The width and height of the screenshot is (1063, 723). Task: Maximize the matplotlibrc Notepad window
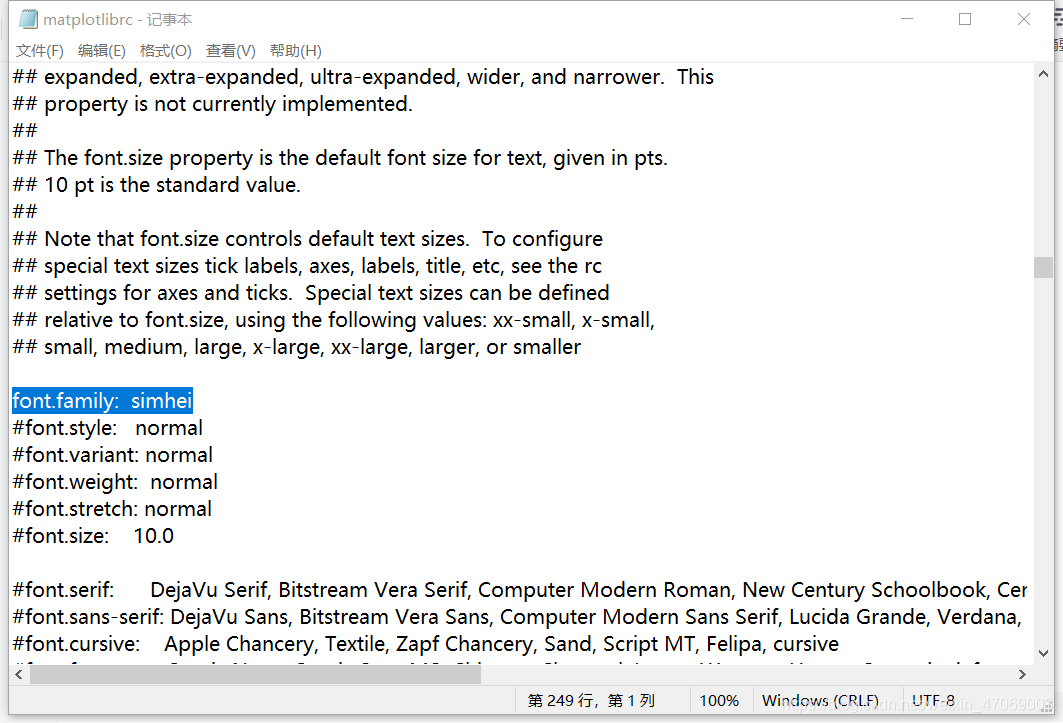(965, 19)
